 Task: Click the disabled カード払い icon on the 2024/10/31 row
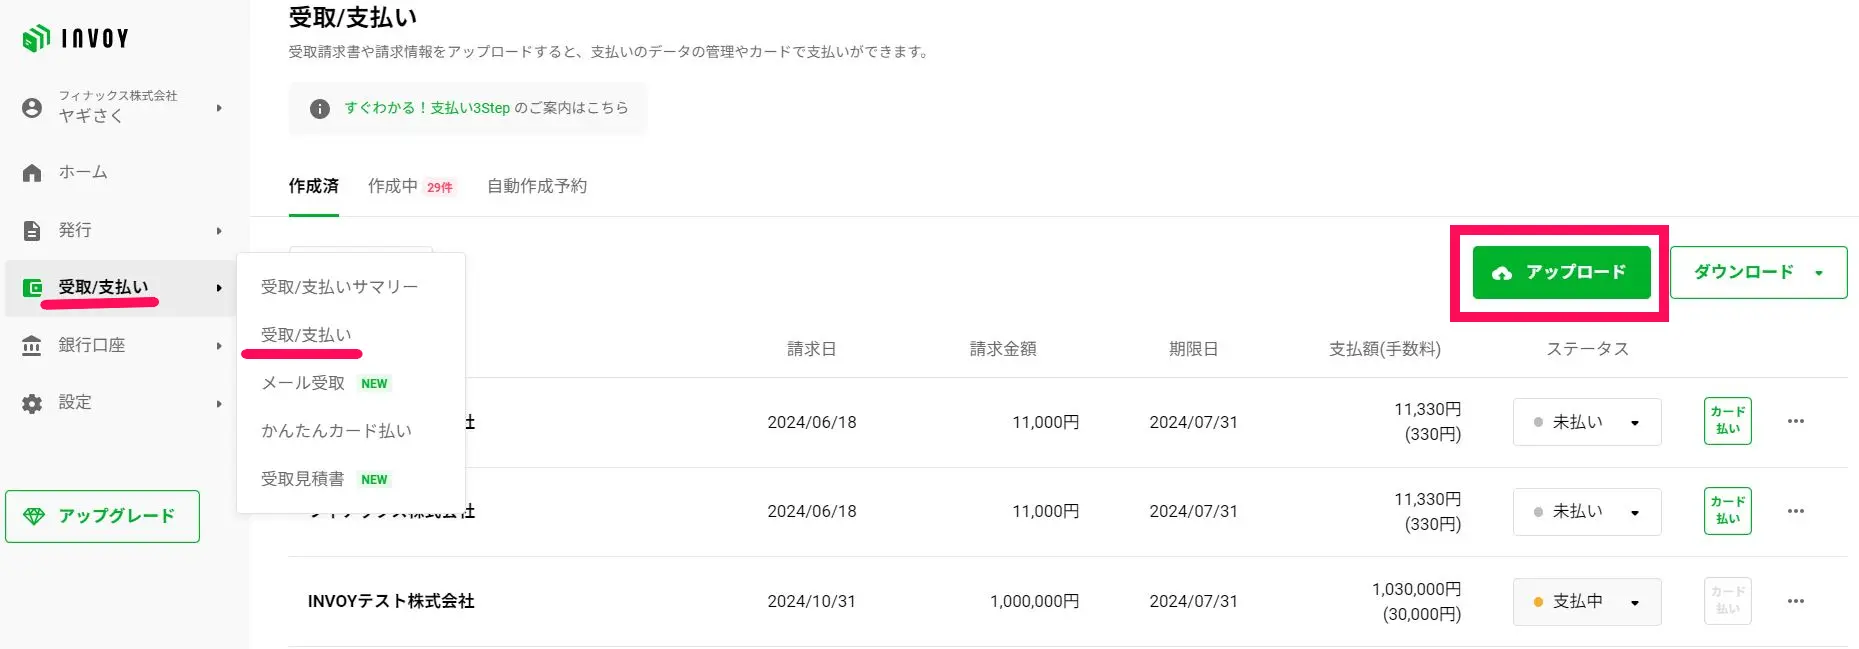coord(1727,601)
